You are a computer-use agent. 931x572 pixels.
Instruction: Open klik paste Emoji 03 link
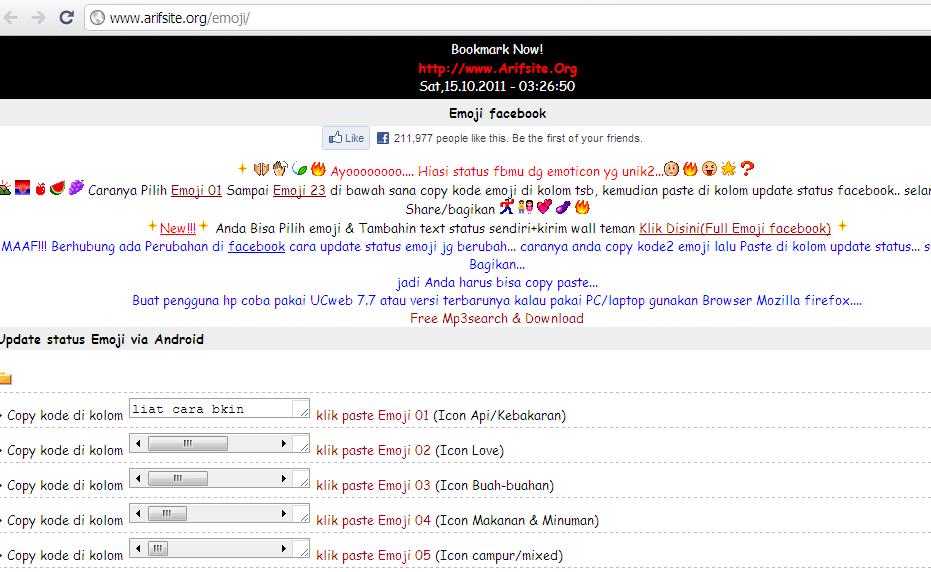click(373, 485)
